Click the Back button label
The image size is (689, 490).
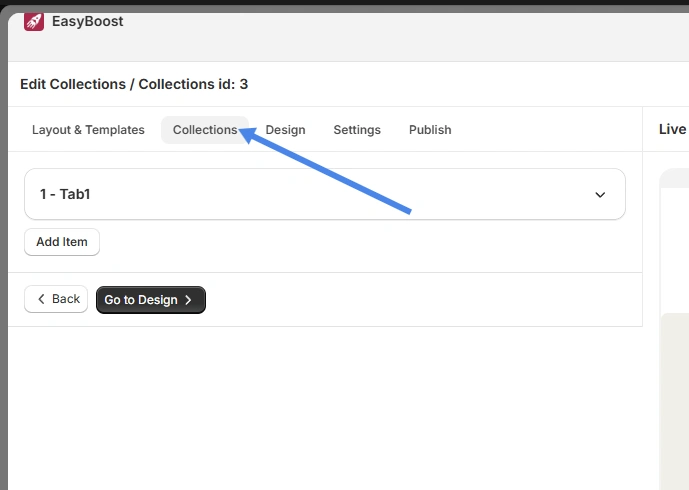tap(66, 299)
